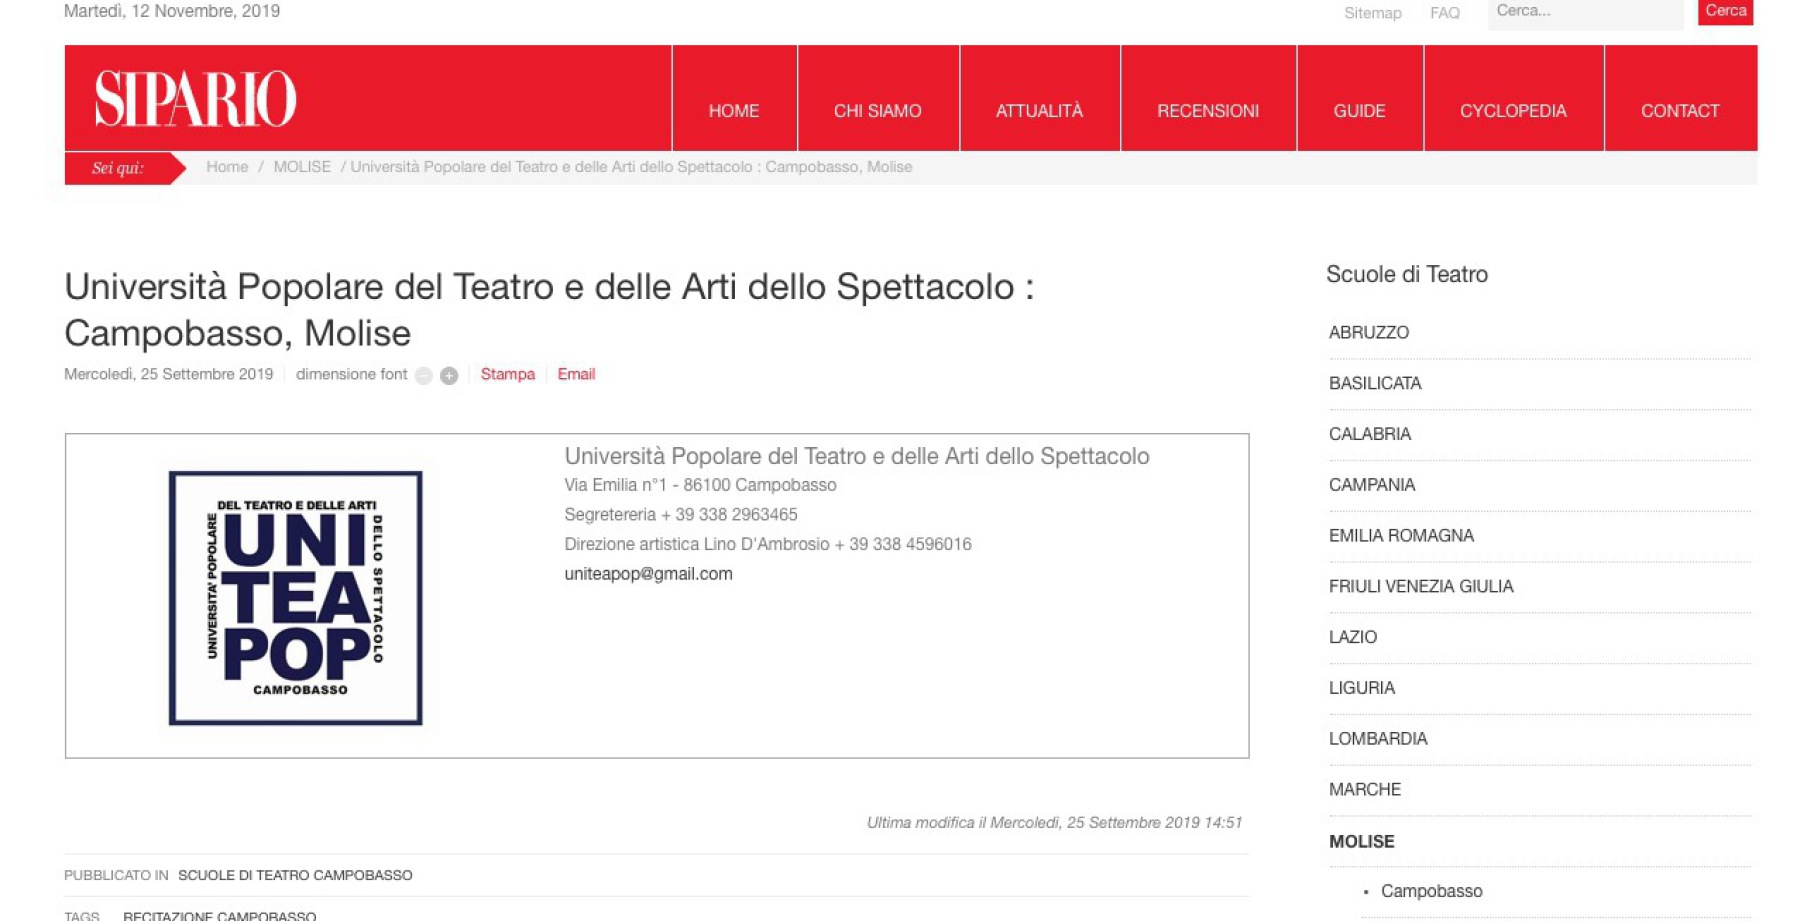Screen dimensions: 1807x921
Task: Decrease font size with minus icon
Action: click(x=424, y=376)
